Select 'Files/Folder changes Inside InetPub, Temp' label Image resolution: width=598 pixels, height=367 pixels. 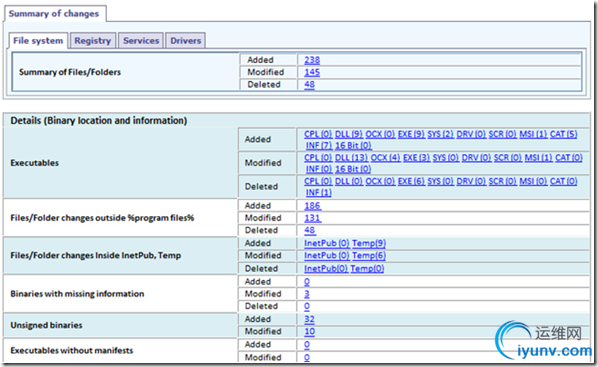(x=96, y=255)
